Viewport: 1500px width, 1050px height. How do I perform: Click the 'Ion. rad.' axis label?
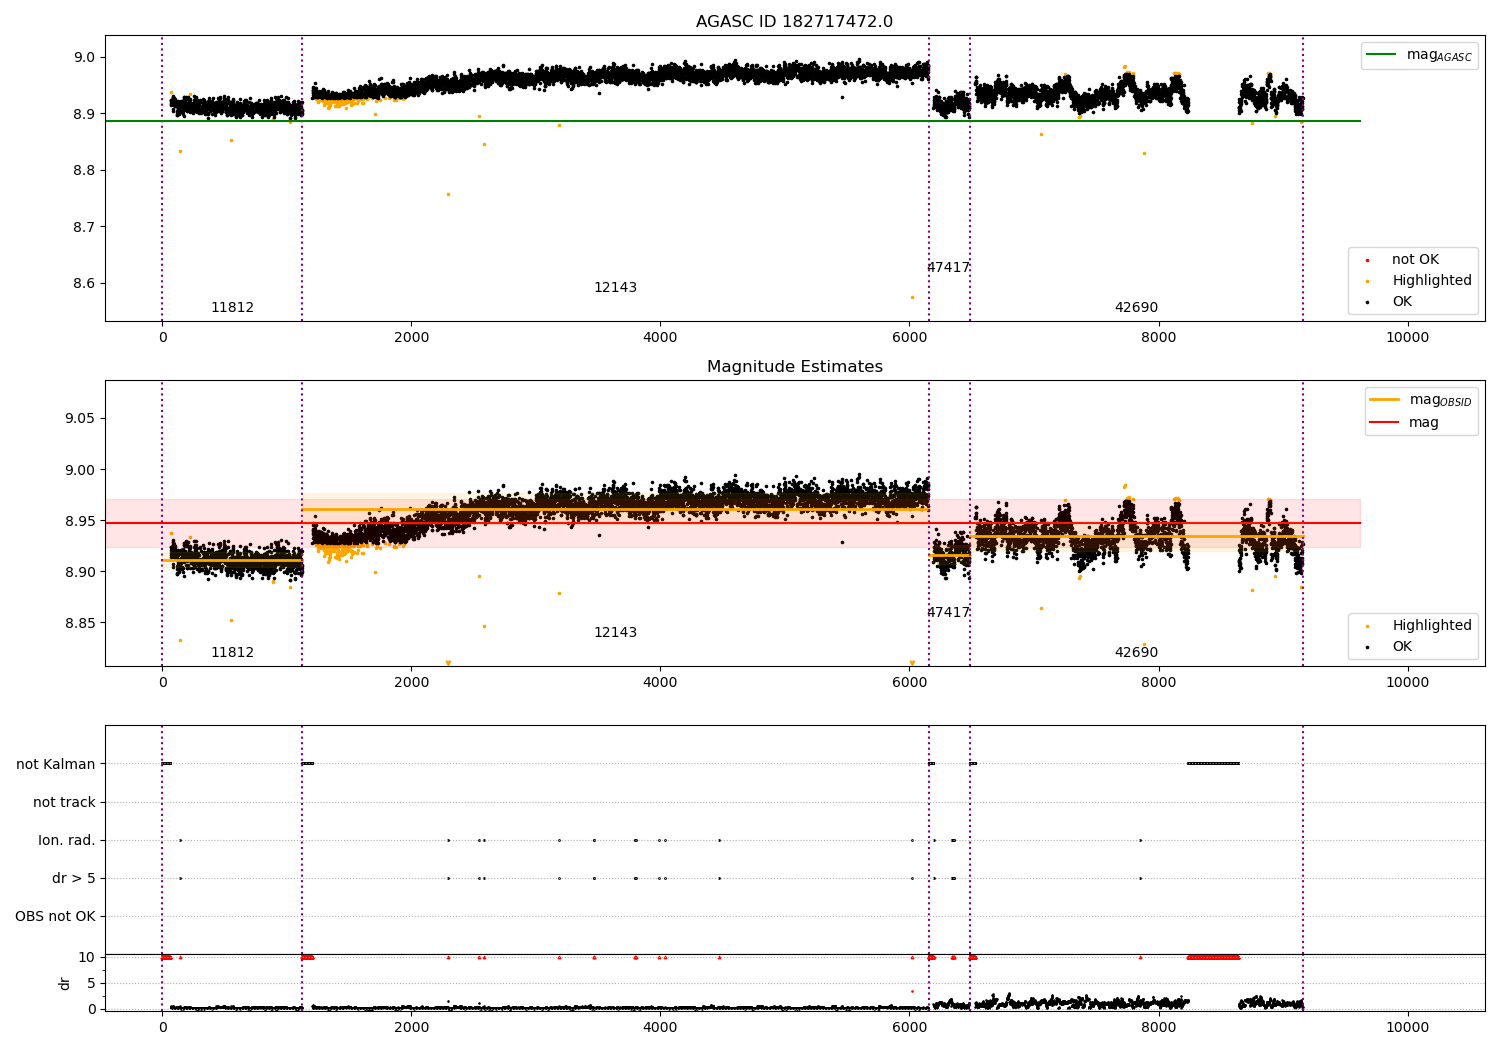click(x=67, y=841)
